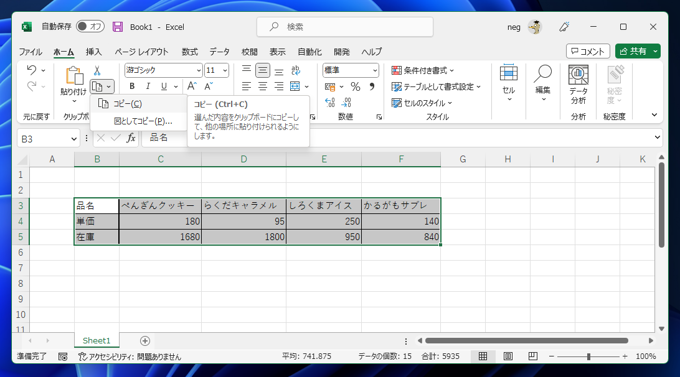Switch to the データ tab

[x=219, y=52]
